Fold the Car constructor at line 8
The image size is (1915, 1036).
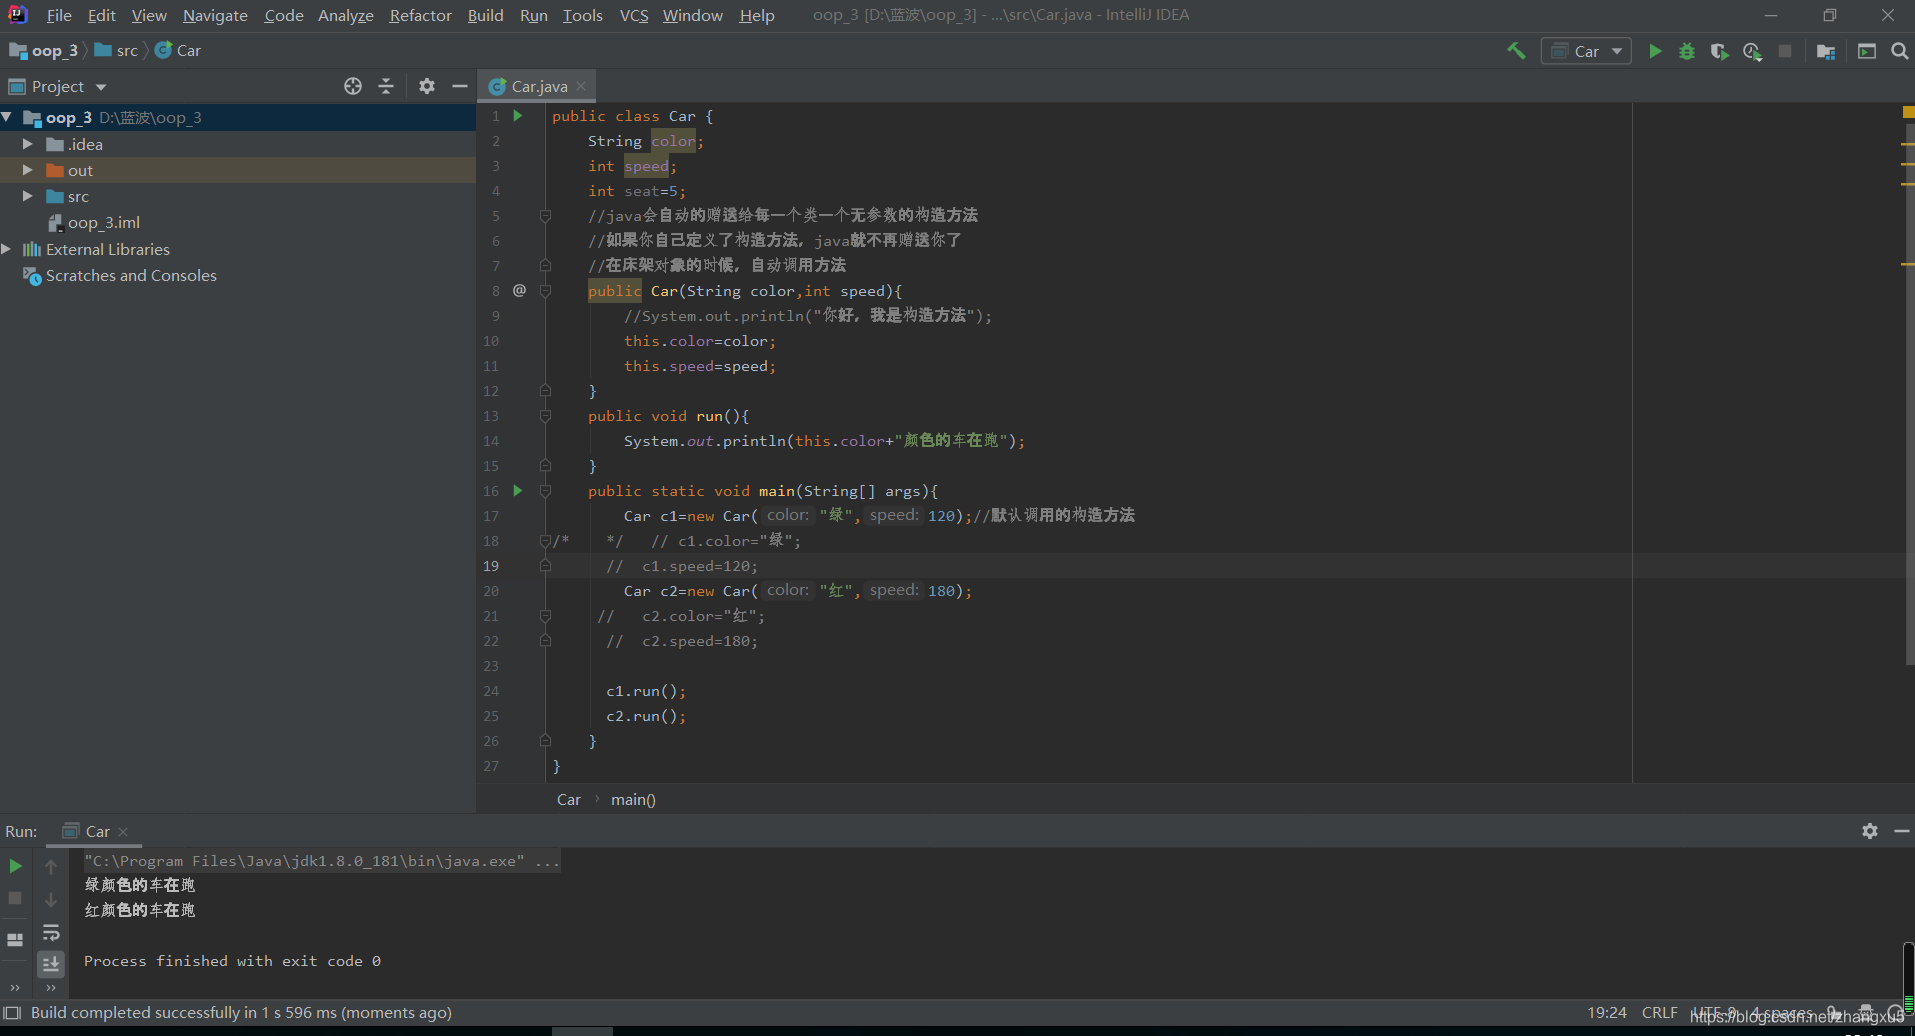coord(545,291)
